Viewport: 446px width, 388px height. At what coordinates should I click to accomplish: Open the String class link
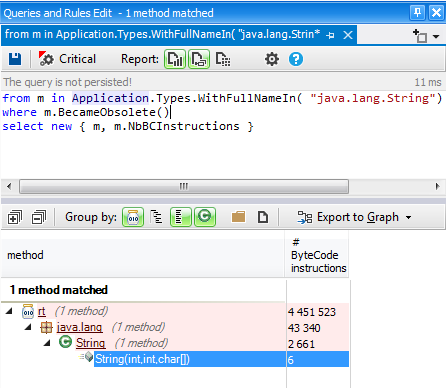point(90,343)
